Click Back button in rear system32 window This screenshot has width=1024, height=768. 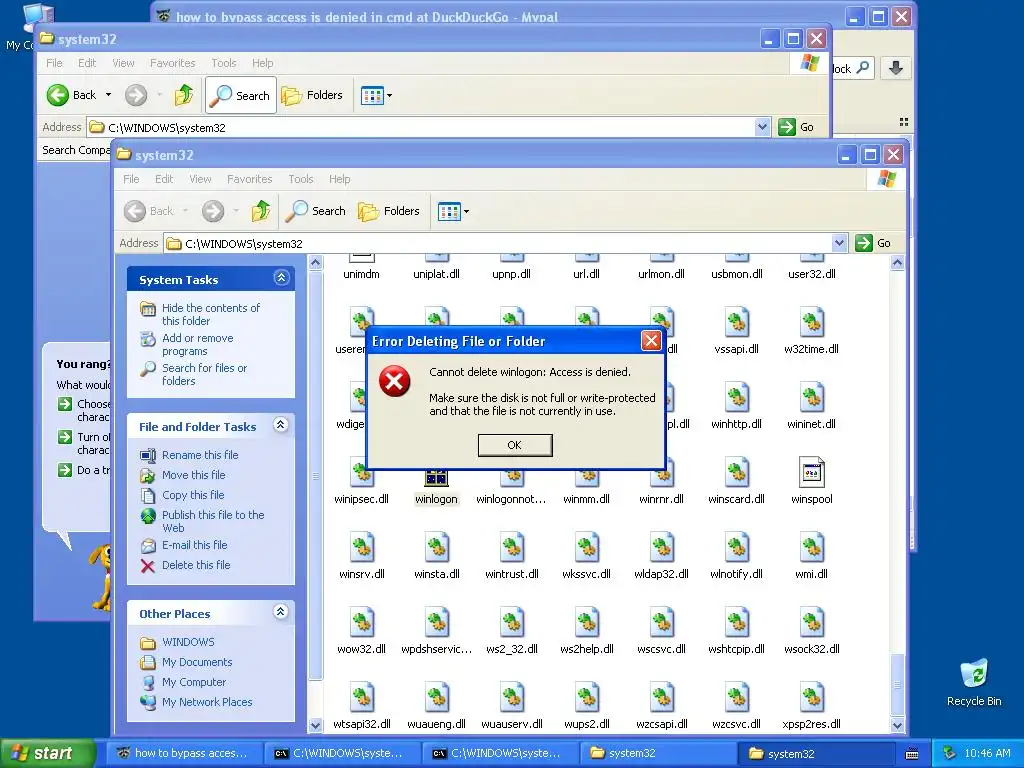[x=72, y=95]
